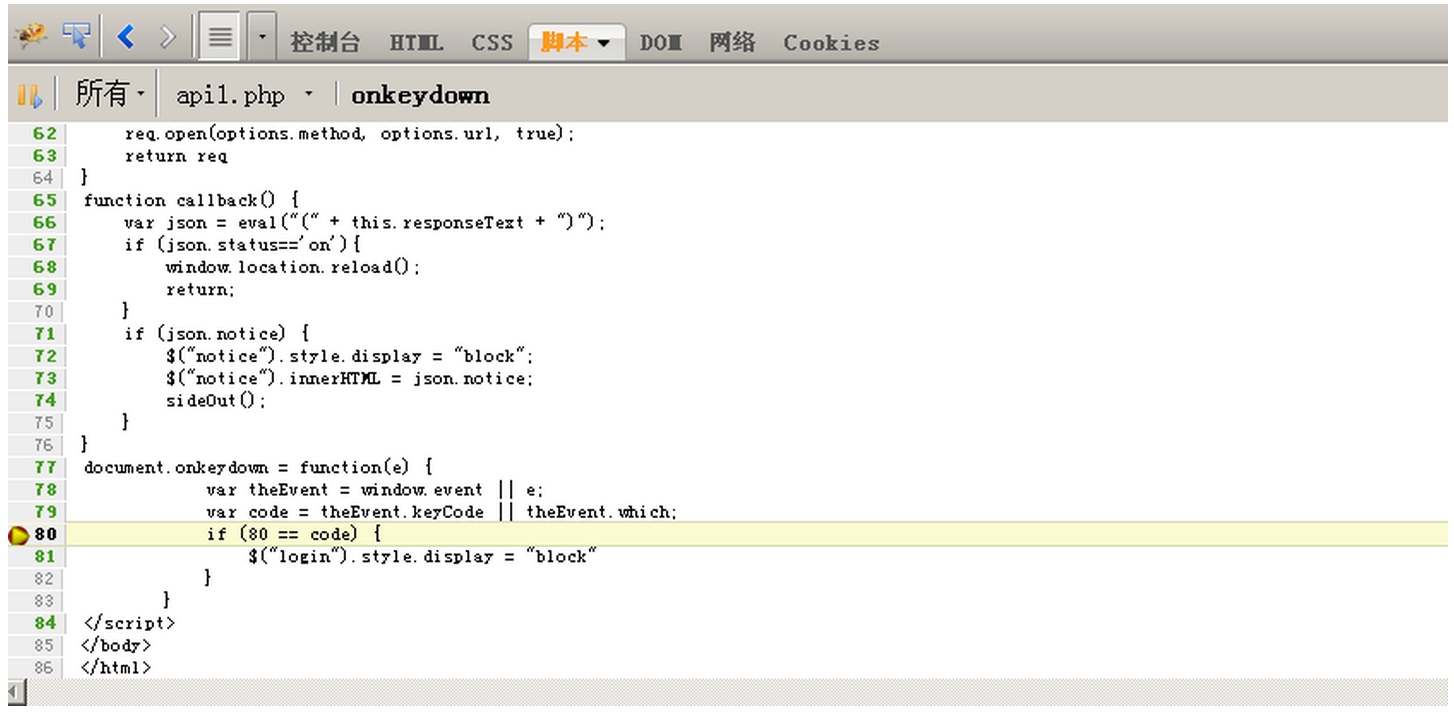Click the 'document.onkeydown = function(e) {' line
Image resolution: width=1454 pixels, height=712 pixels.
(x=258, y=467)
